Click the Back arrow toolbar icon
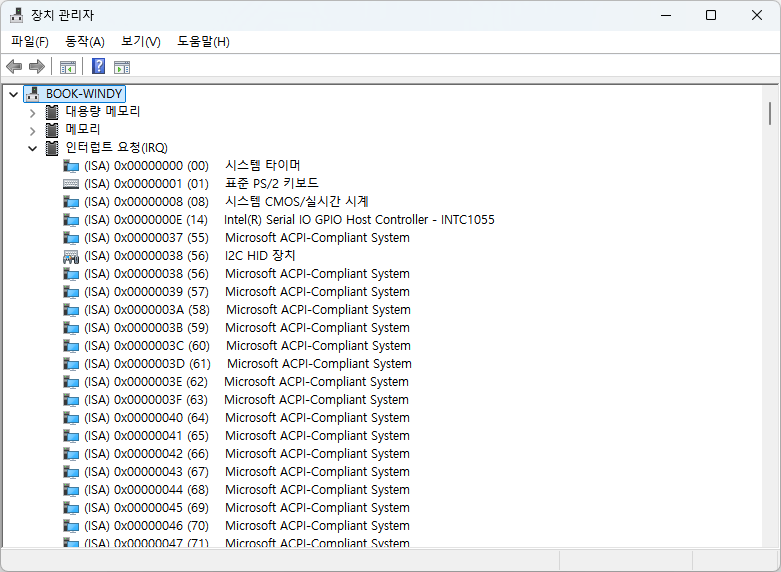Screen dimensions: 781x572 [14, 67]
